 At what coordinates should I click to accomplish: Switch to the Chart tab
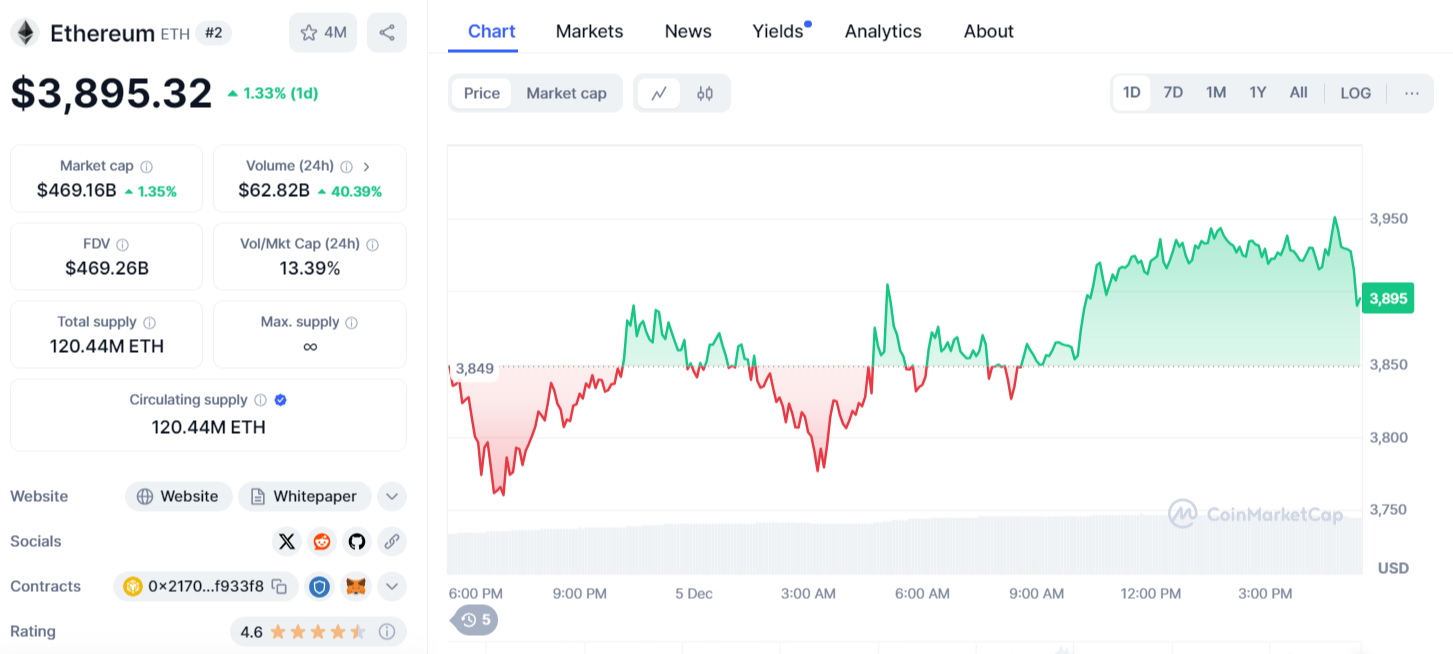492,31
